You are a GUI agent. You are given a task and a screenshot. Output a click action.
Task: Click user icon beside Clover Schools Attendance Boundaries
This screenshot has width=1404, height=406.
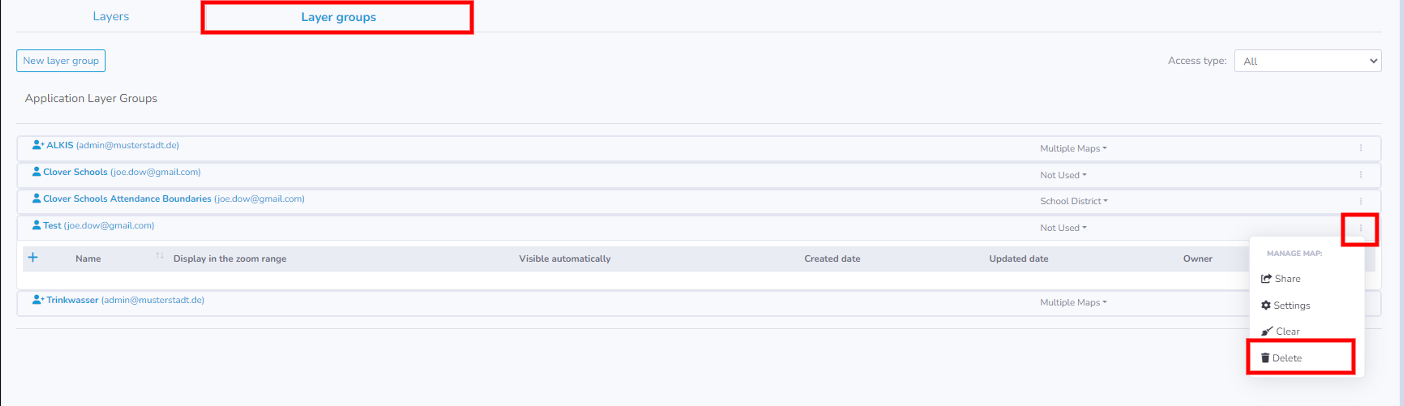[x=36, y=199]
